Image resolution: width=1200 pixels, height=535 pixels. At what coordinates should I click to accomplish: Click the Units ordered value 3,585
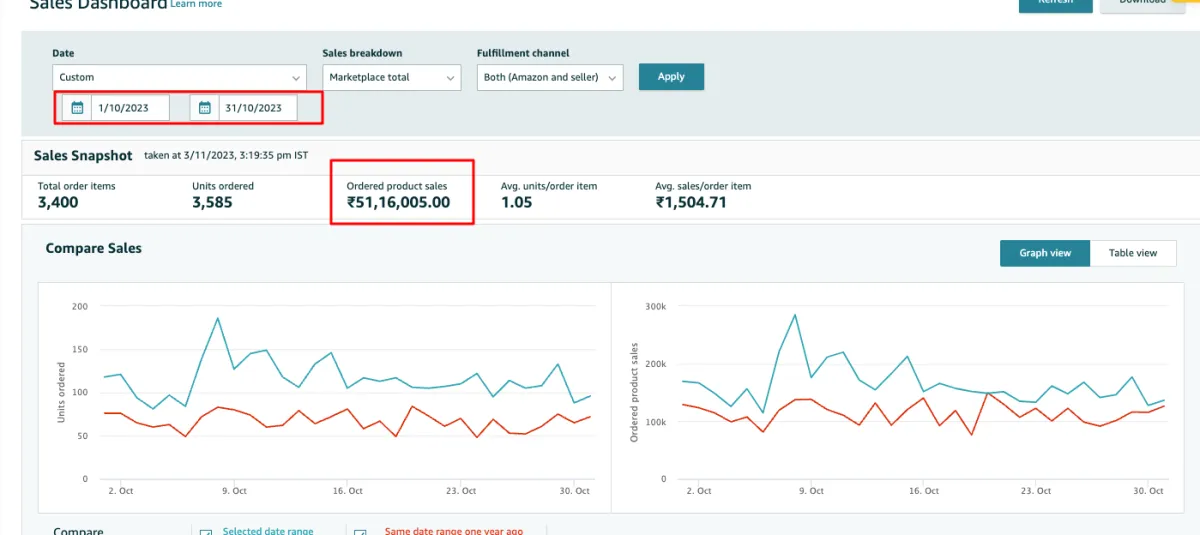212,202
